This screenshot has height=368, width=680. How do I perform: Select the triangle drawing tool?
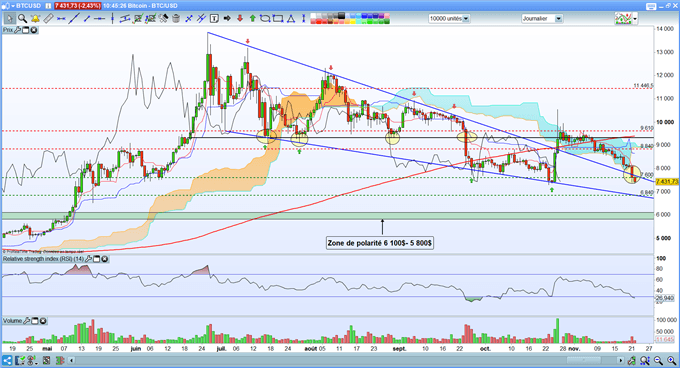pos(291,19)
